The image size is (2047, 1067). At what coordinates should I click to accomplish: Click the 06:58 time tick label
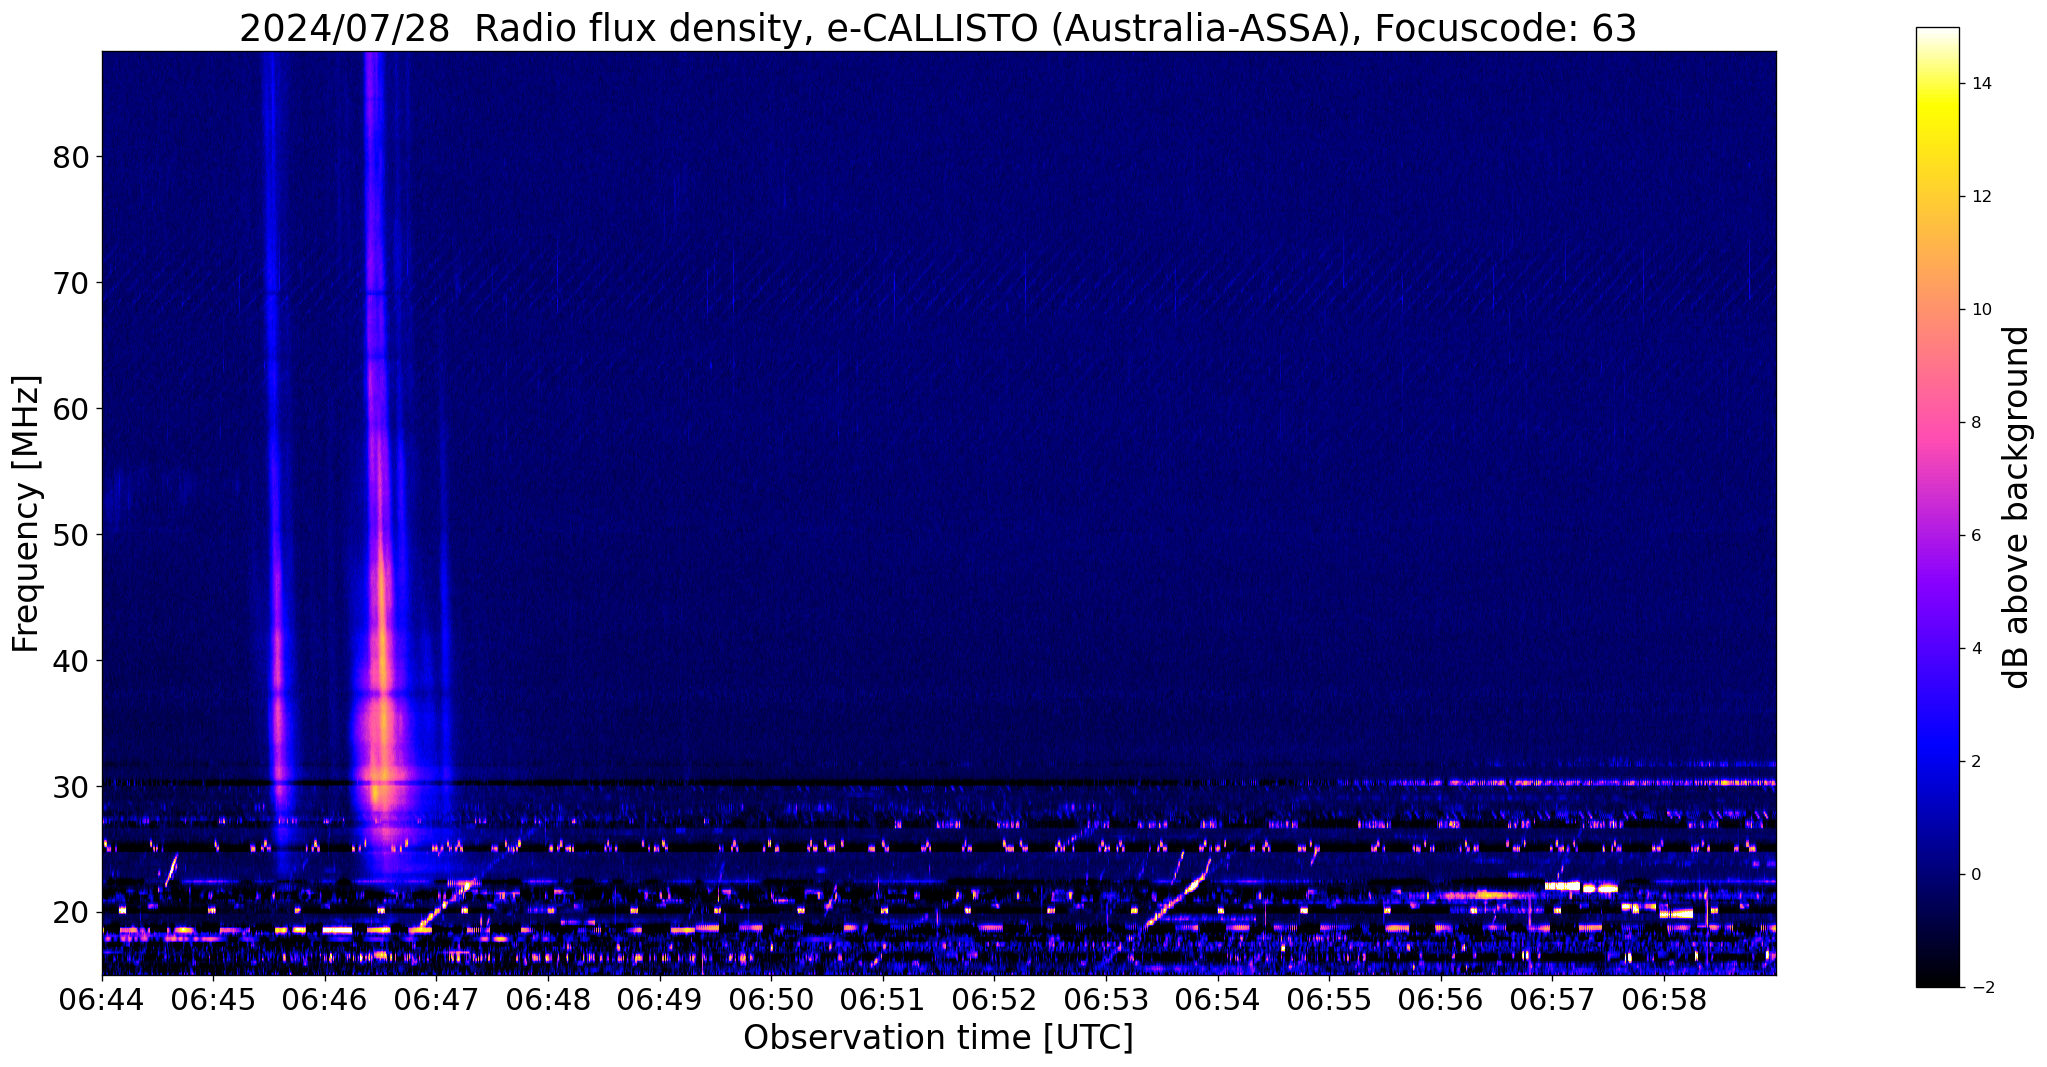[1664, 999]
